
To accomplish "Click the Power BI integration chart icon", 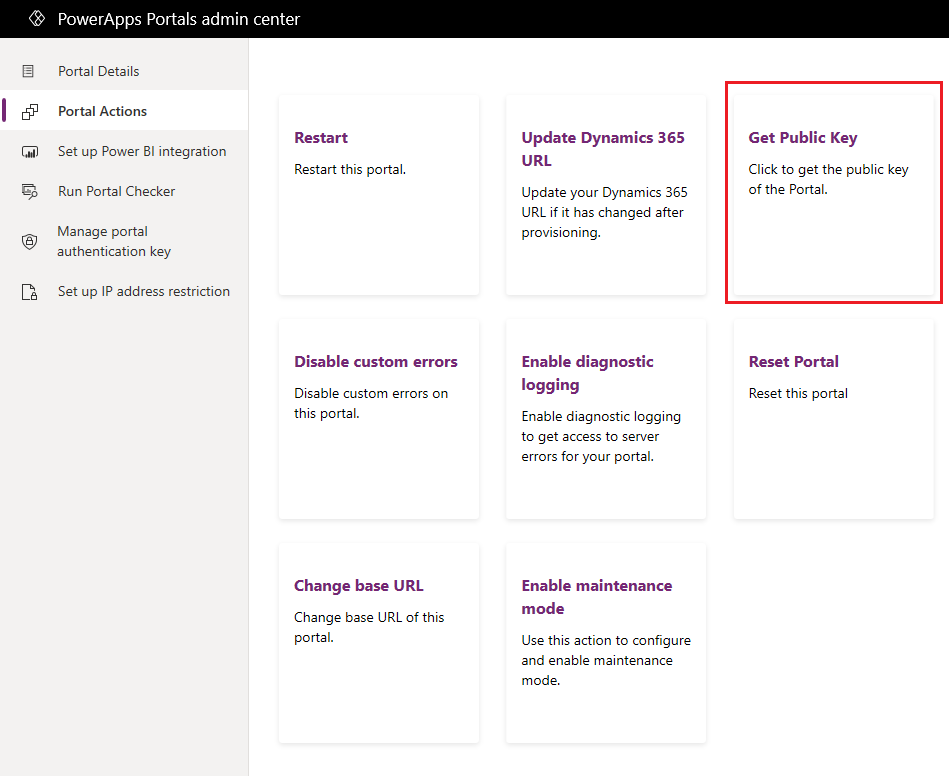I will point(30,151).
